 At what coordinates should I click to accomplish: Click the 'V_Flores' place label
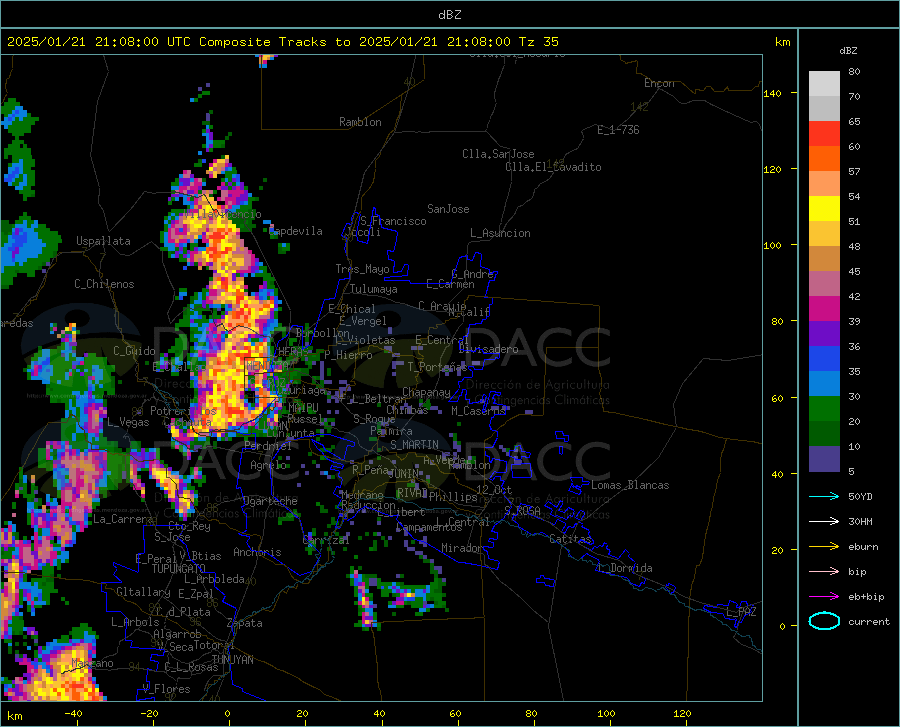(166, 689)
